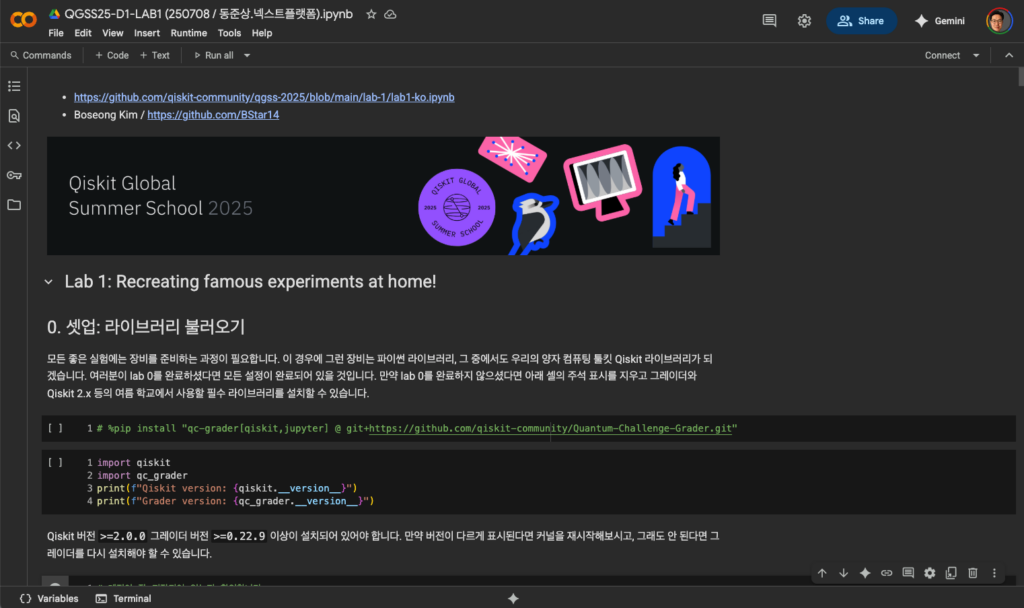Click Gemini spark in cell toolbar
This screenshot has height=608, width=1024.
click(x=865, y=573)
